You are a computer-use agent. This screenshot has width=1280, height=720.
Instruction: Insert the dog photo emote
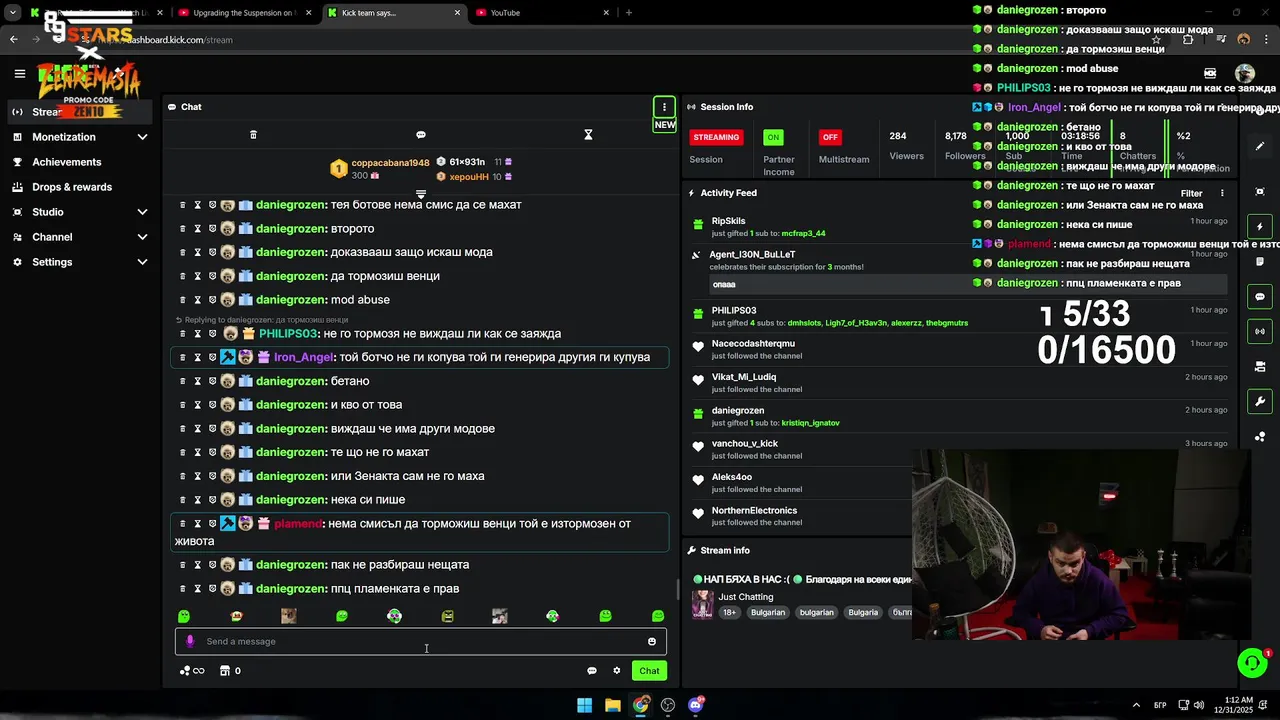289,616
